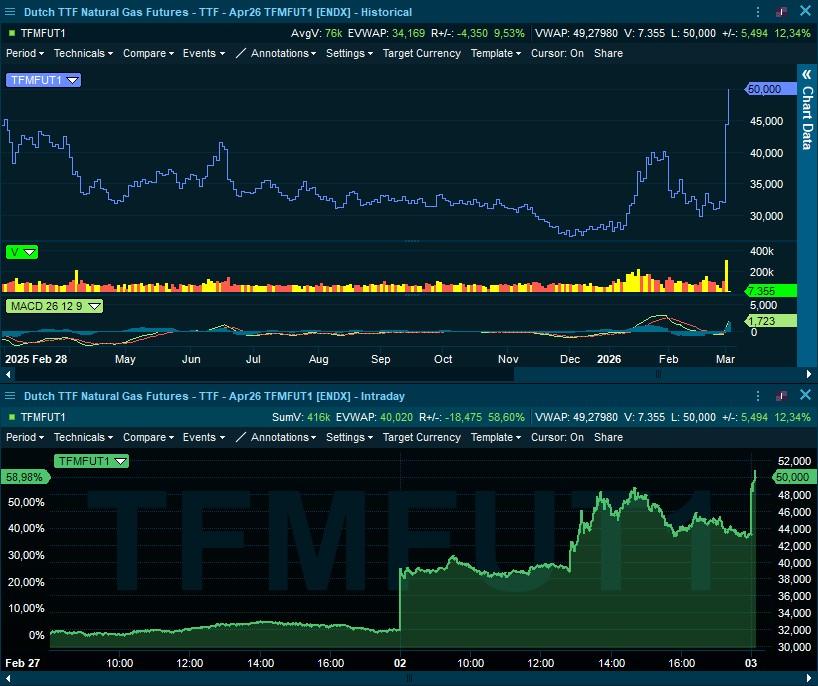The width and height of the screenshot is (818, 686).
Task: Open the Technicals menu in Historical chart
Action: coord(83,53)
